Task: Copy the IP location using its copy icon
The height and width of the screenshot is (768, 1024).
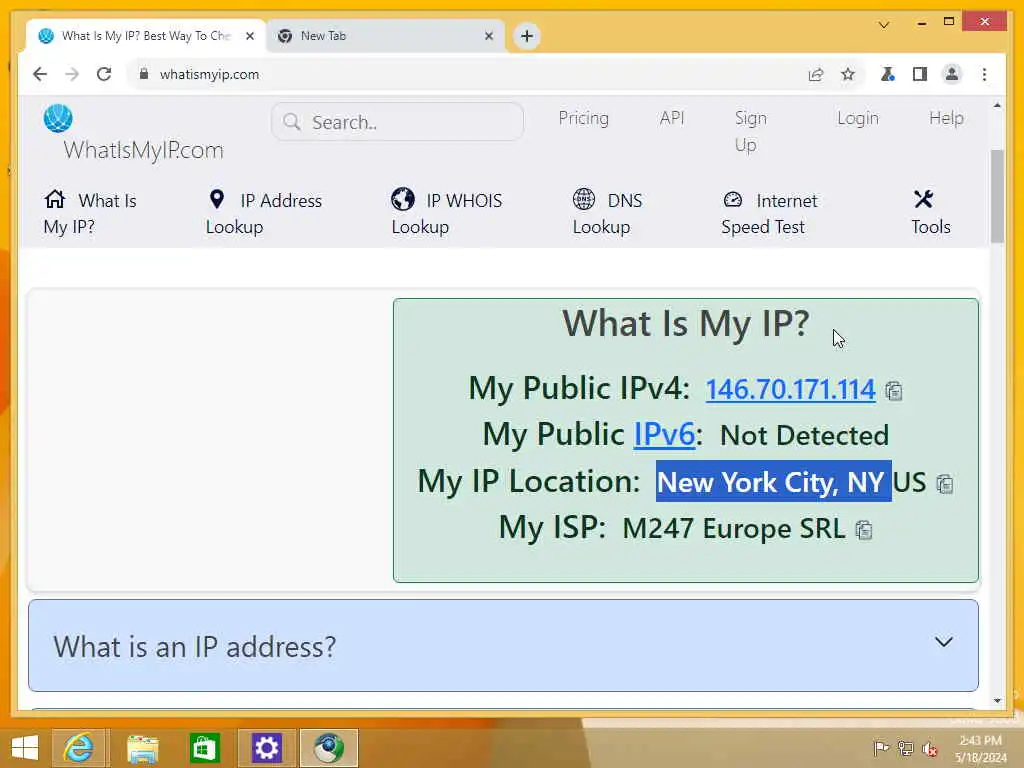Action: click(944, 484)
